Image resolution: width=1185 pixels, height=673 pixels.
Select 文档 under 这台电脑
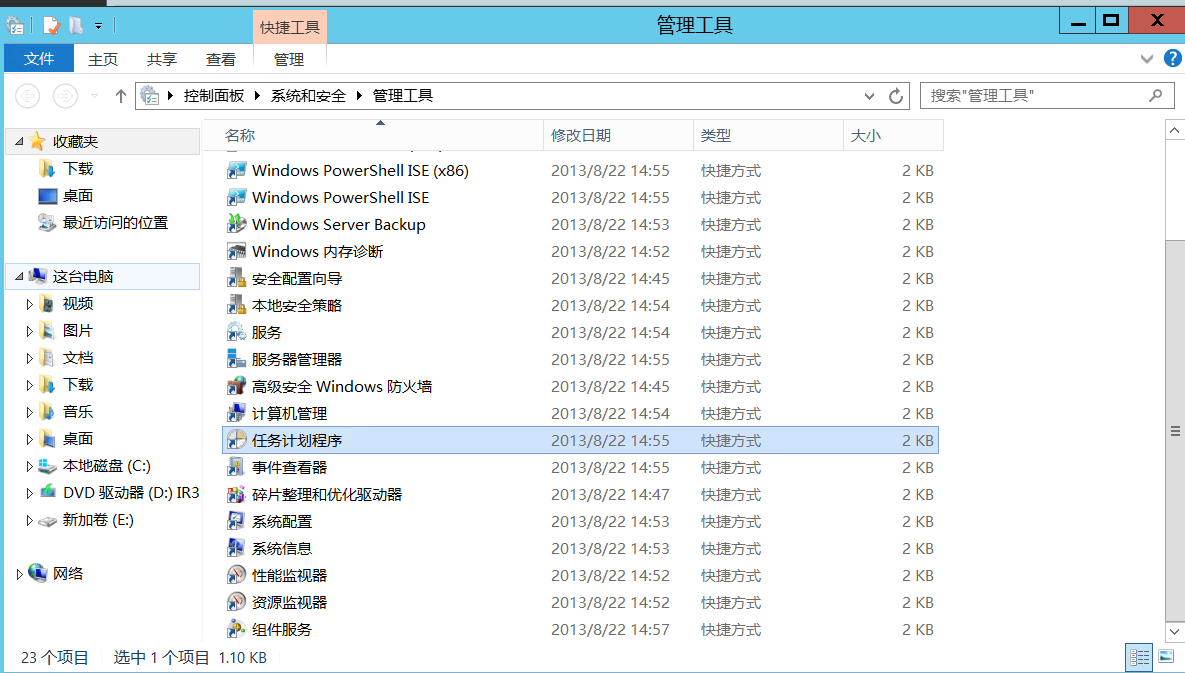point(78,358)
